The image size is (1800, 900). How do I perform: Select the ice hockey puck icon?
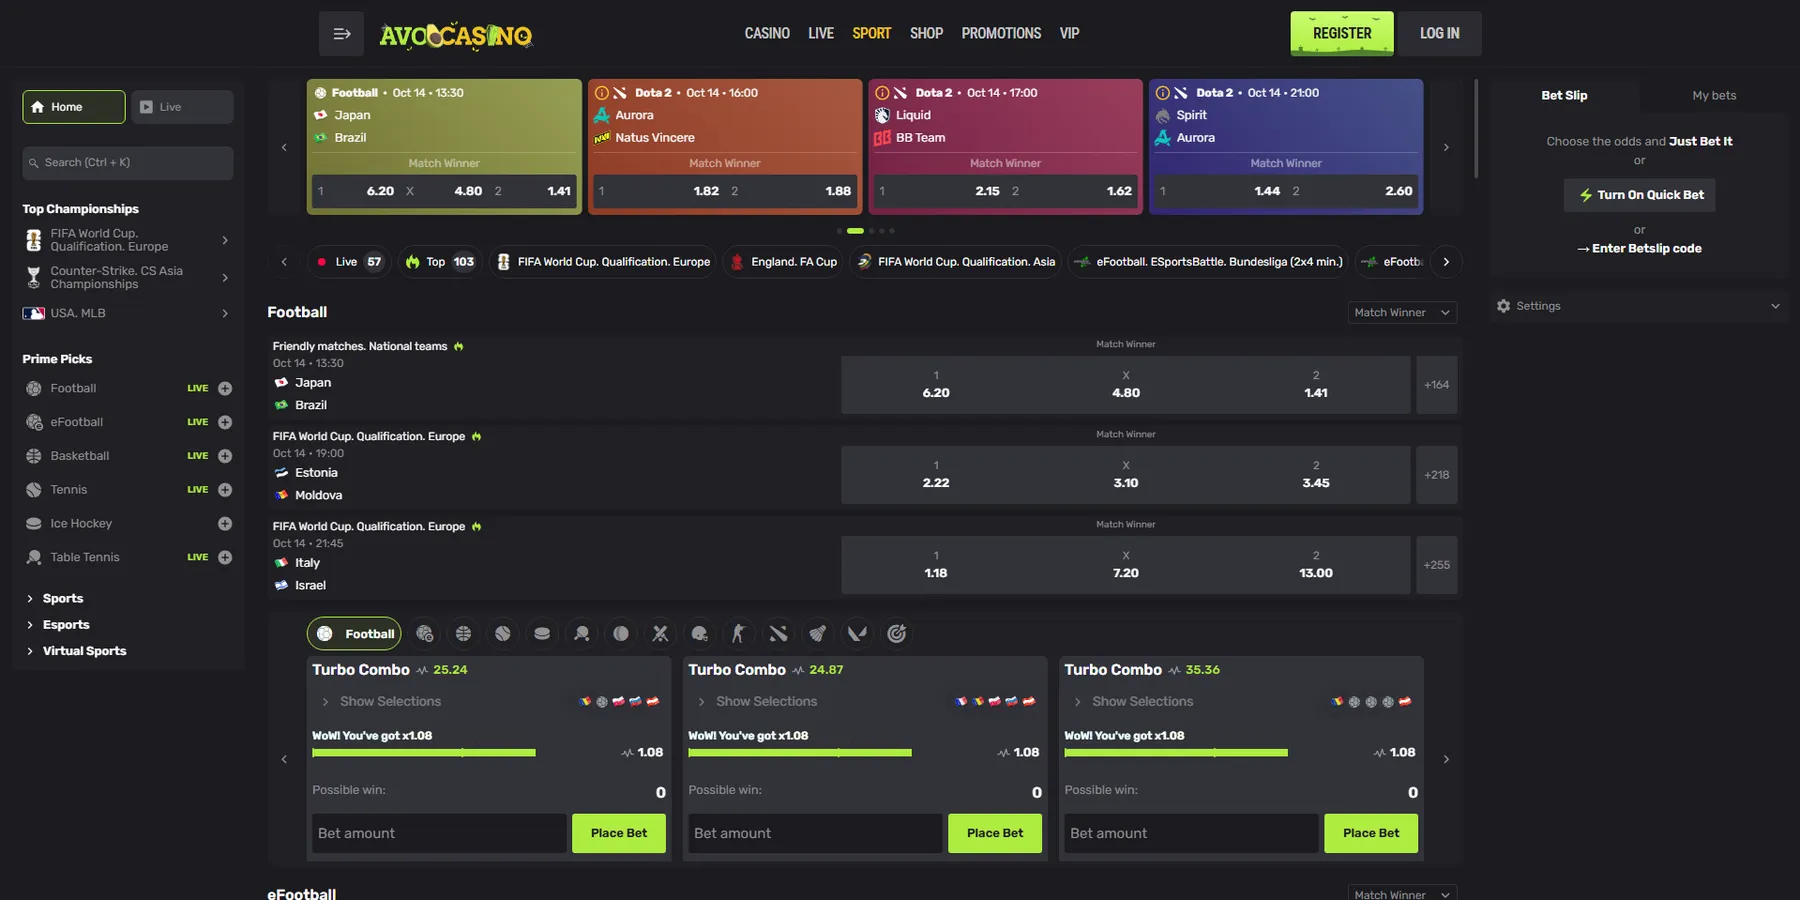coord(542,634)
